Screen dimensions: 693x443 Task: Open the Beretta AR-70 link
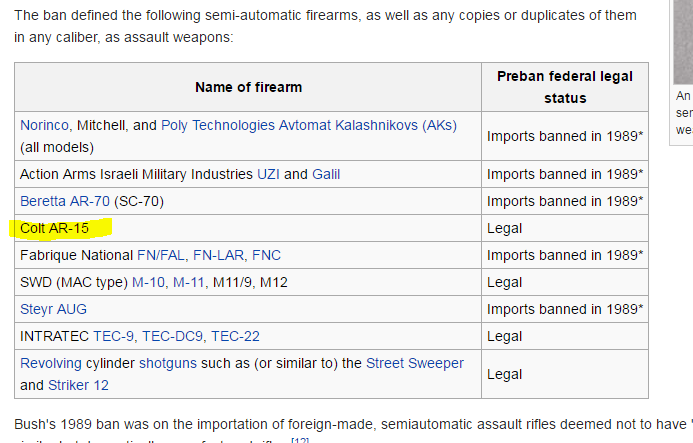(x=65, y=201)
